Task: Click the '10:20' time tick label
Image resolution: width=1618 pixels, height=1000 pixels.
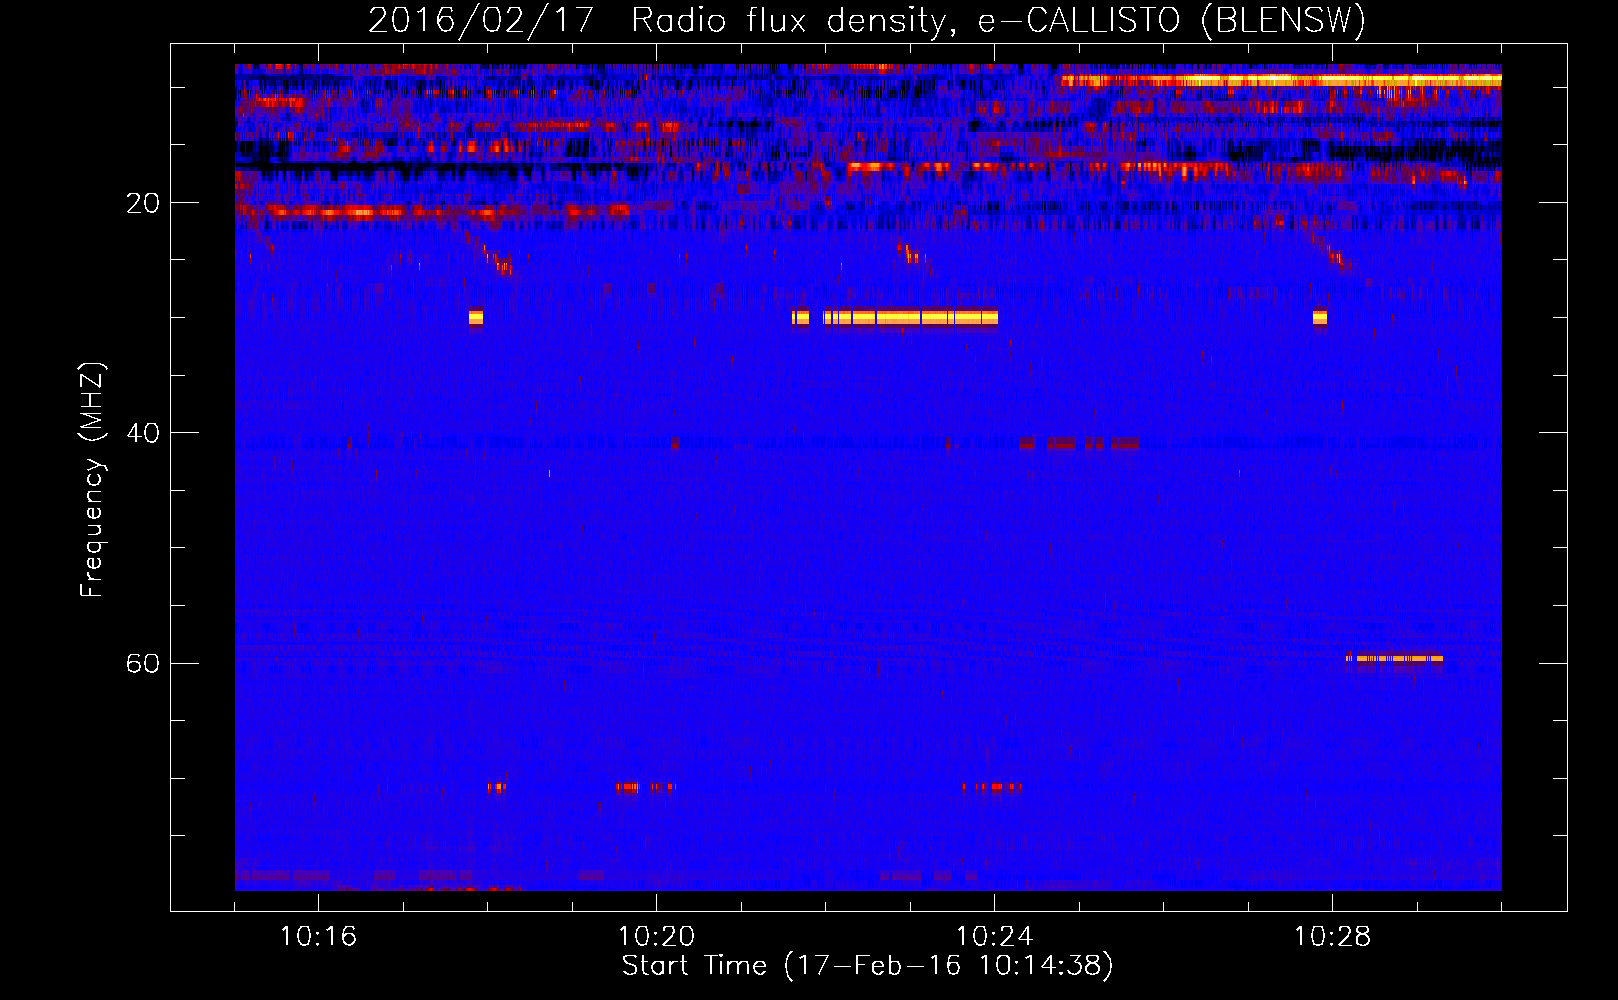Action: (x=656, y=937)
